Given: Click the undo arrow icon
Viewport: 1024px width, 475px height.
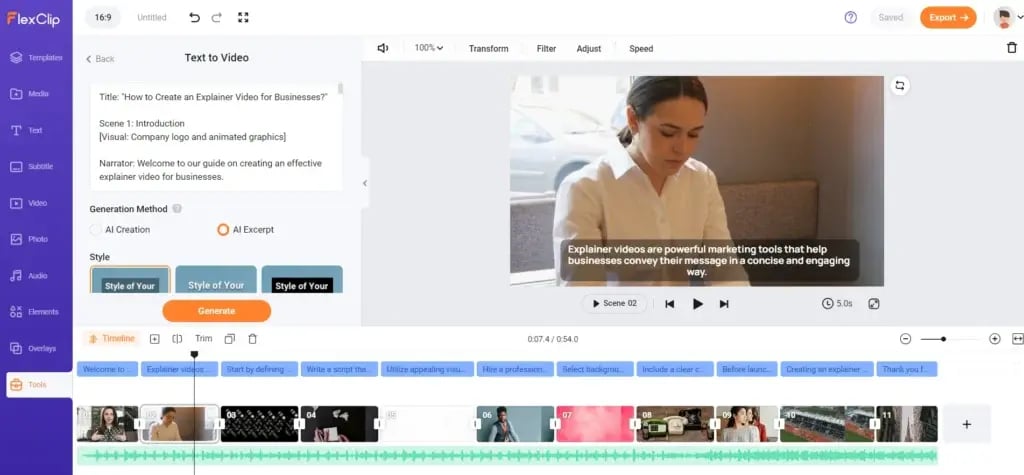Looking at the screenshot, I should 194,17.
